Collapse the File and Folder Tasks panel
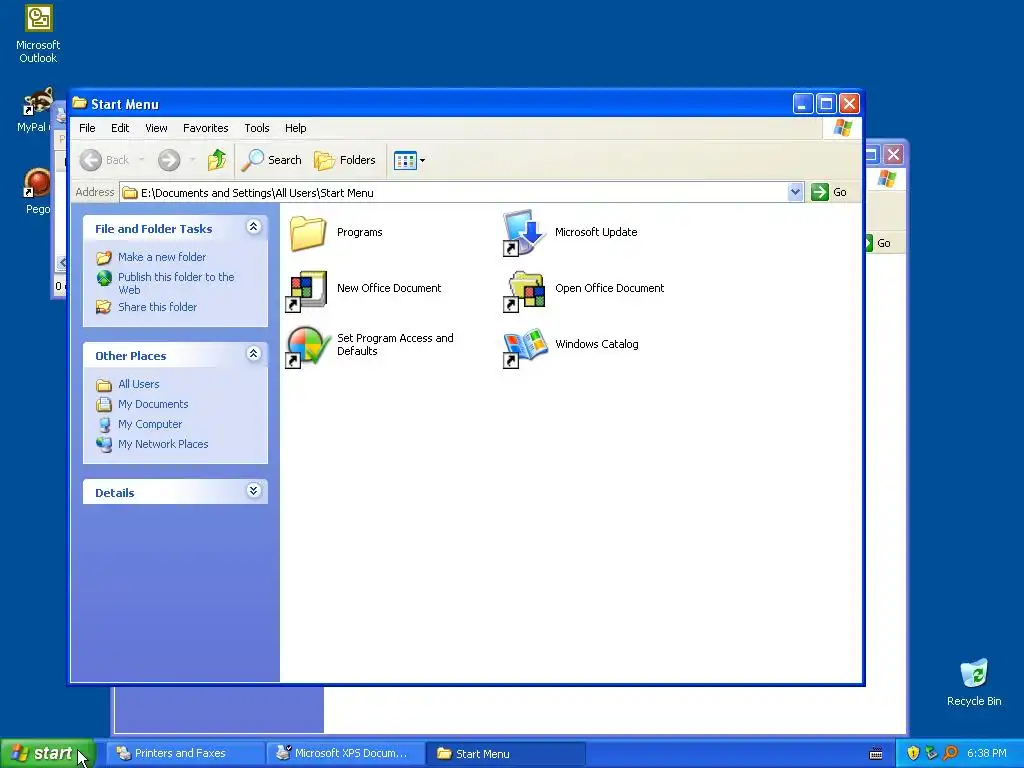 (x=253, y=227)
